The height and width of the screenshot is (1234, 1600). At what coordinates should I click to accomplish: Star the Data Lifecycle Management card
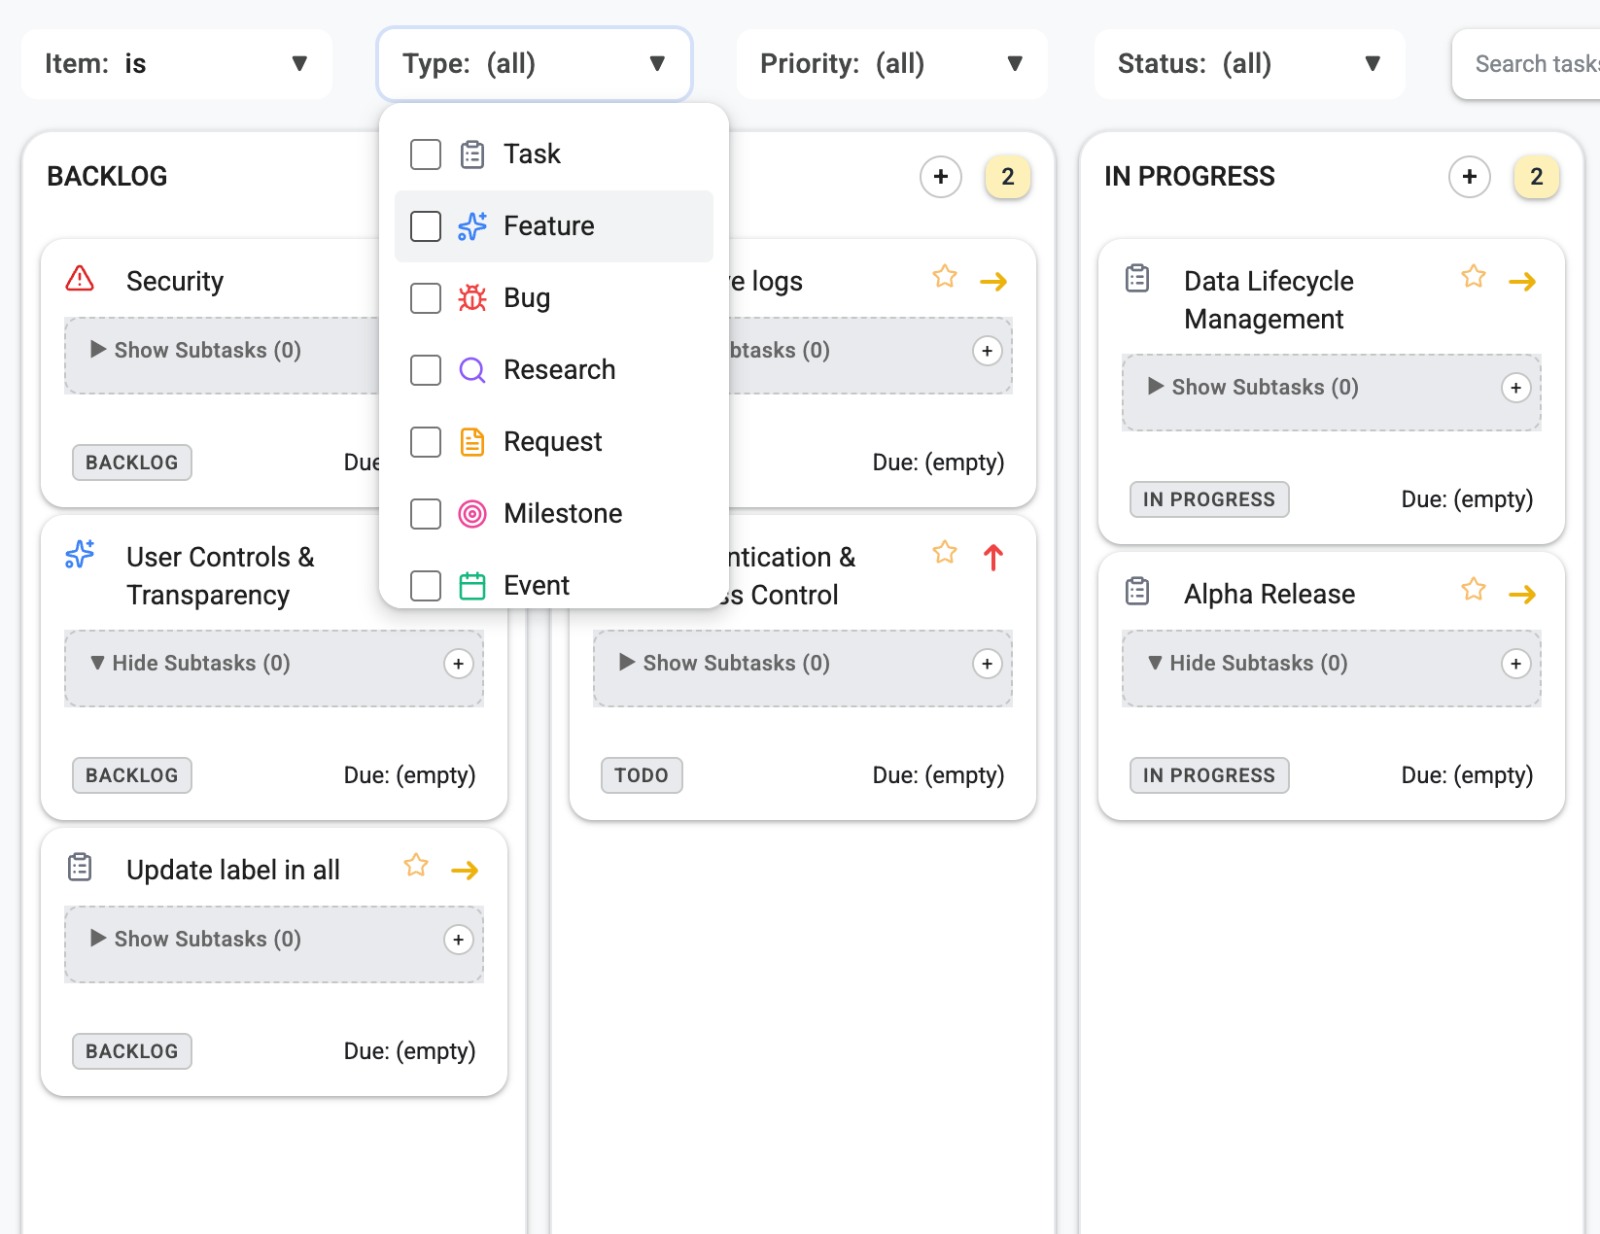[1472, 277]
